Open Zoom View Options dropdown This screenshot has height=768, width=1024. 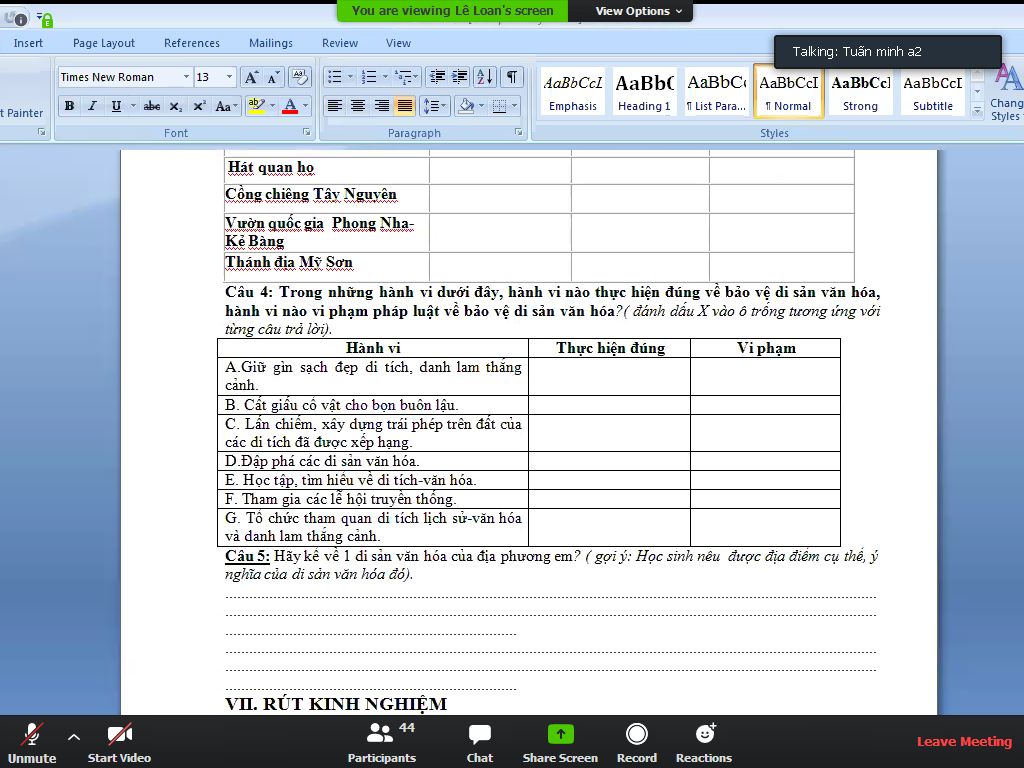pyautogui.click(x=638, y=11)
